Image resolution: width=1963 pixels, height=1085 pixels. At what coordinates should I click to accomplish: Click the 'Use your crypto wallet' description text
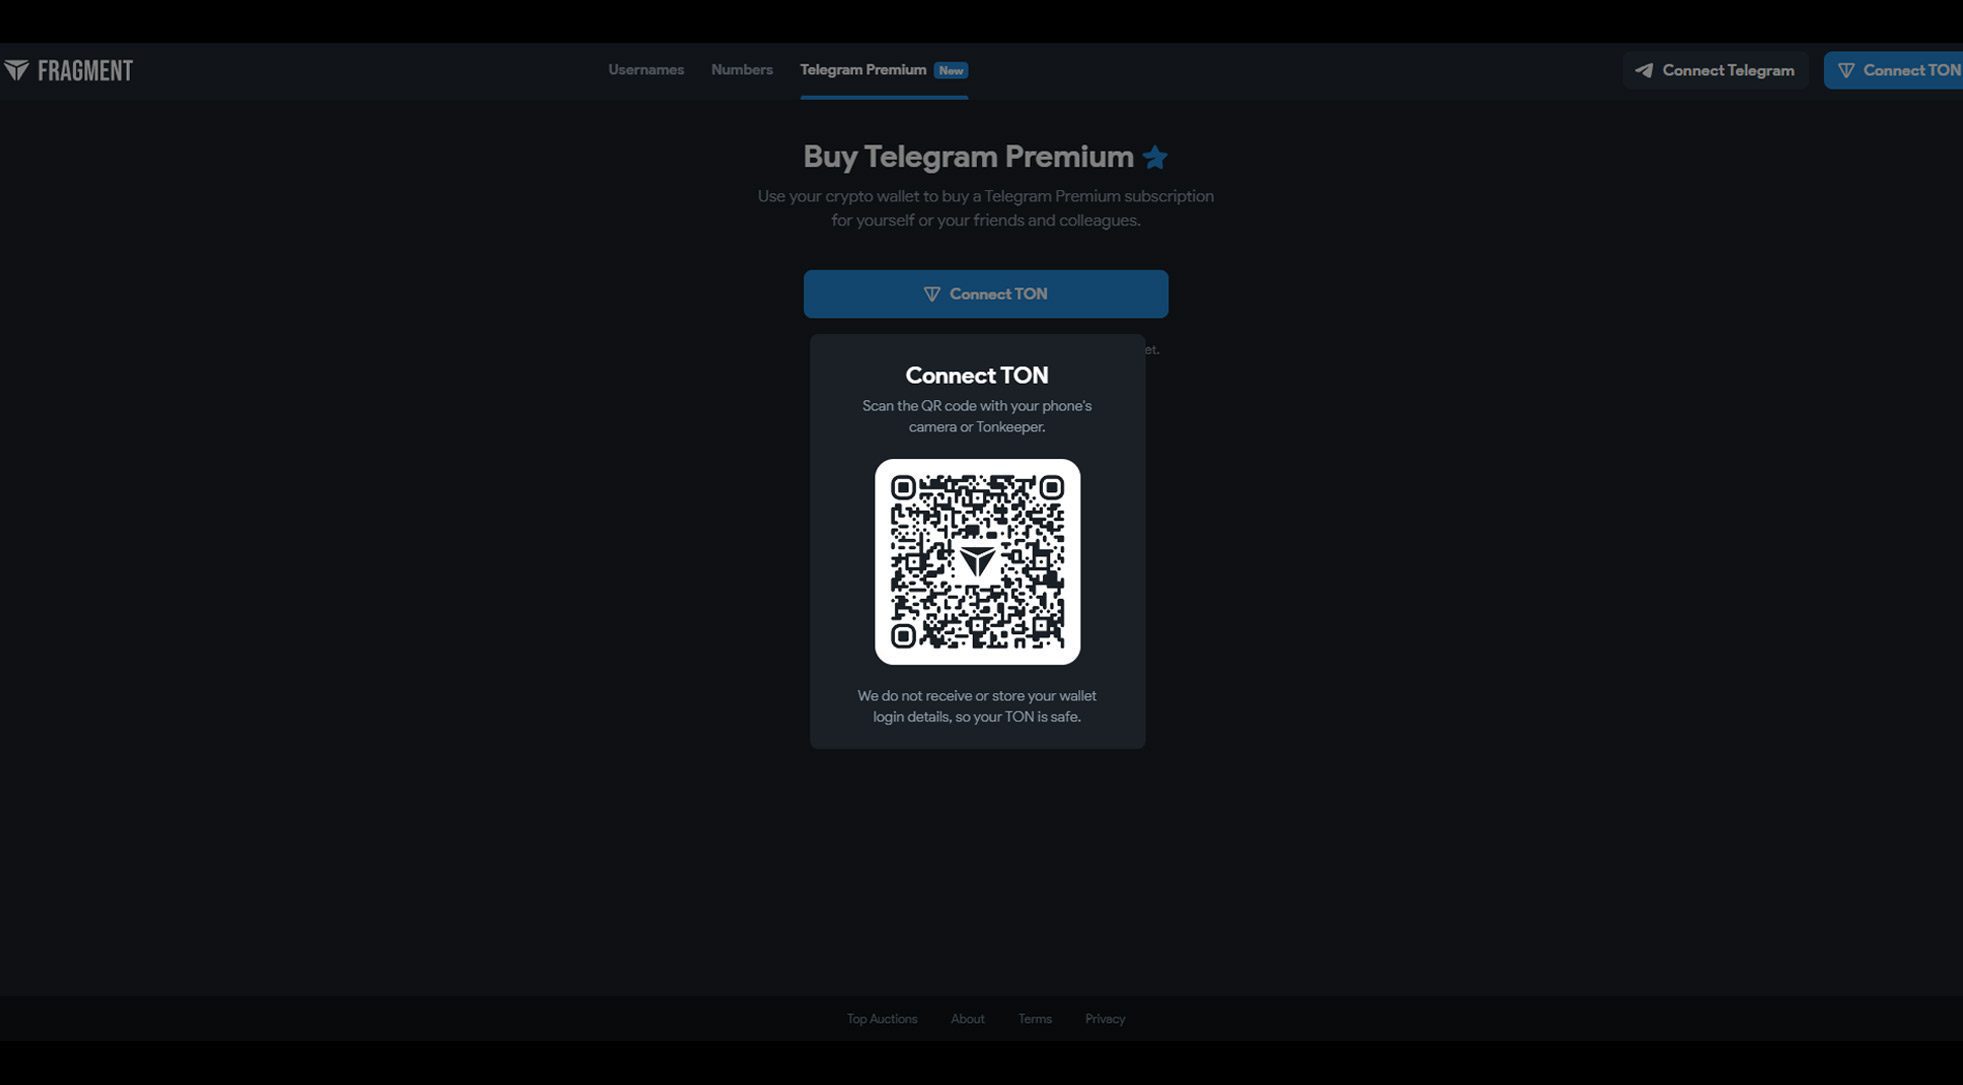click(986, 208)
